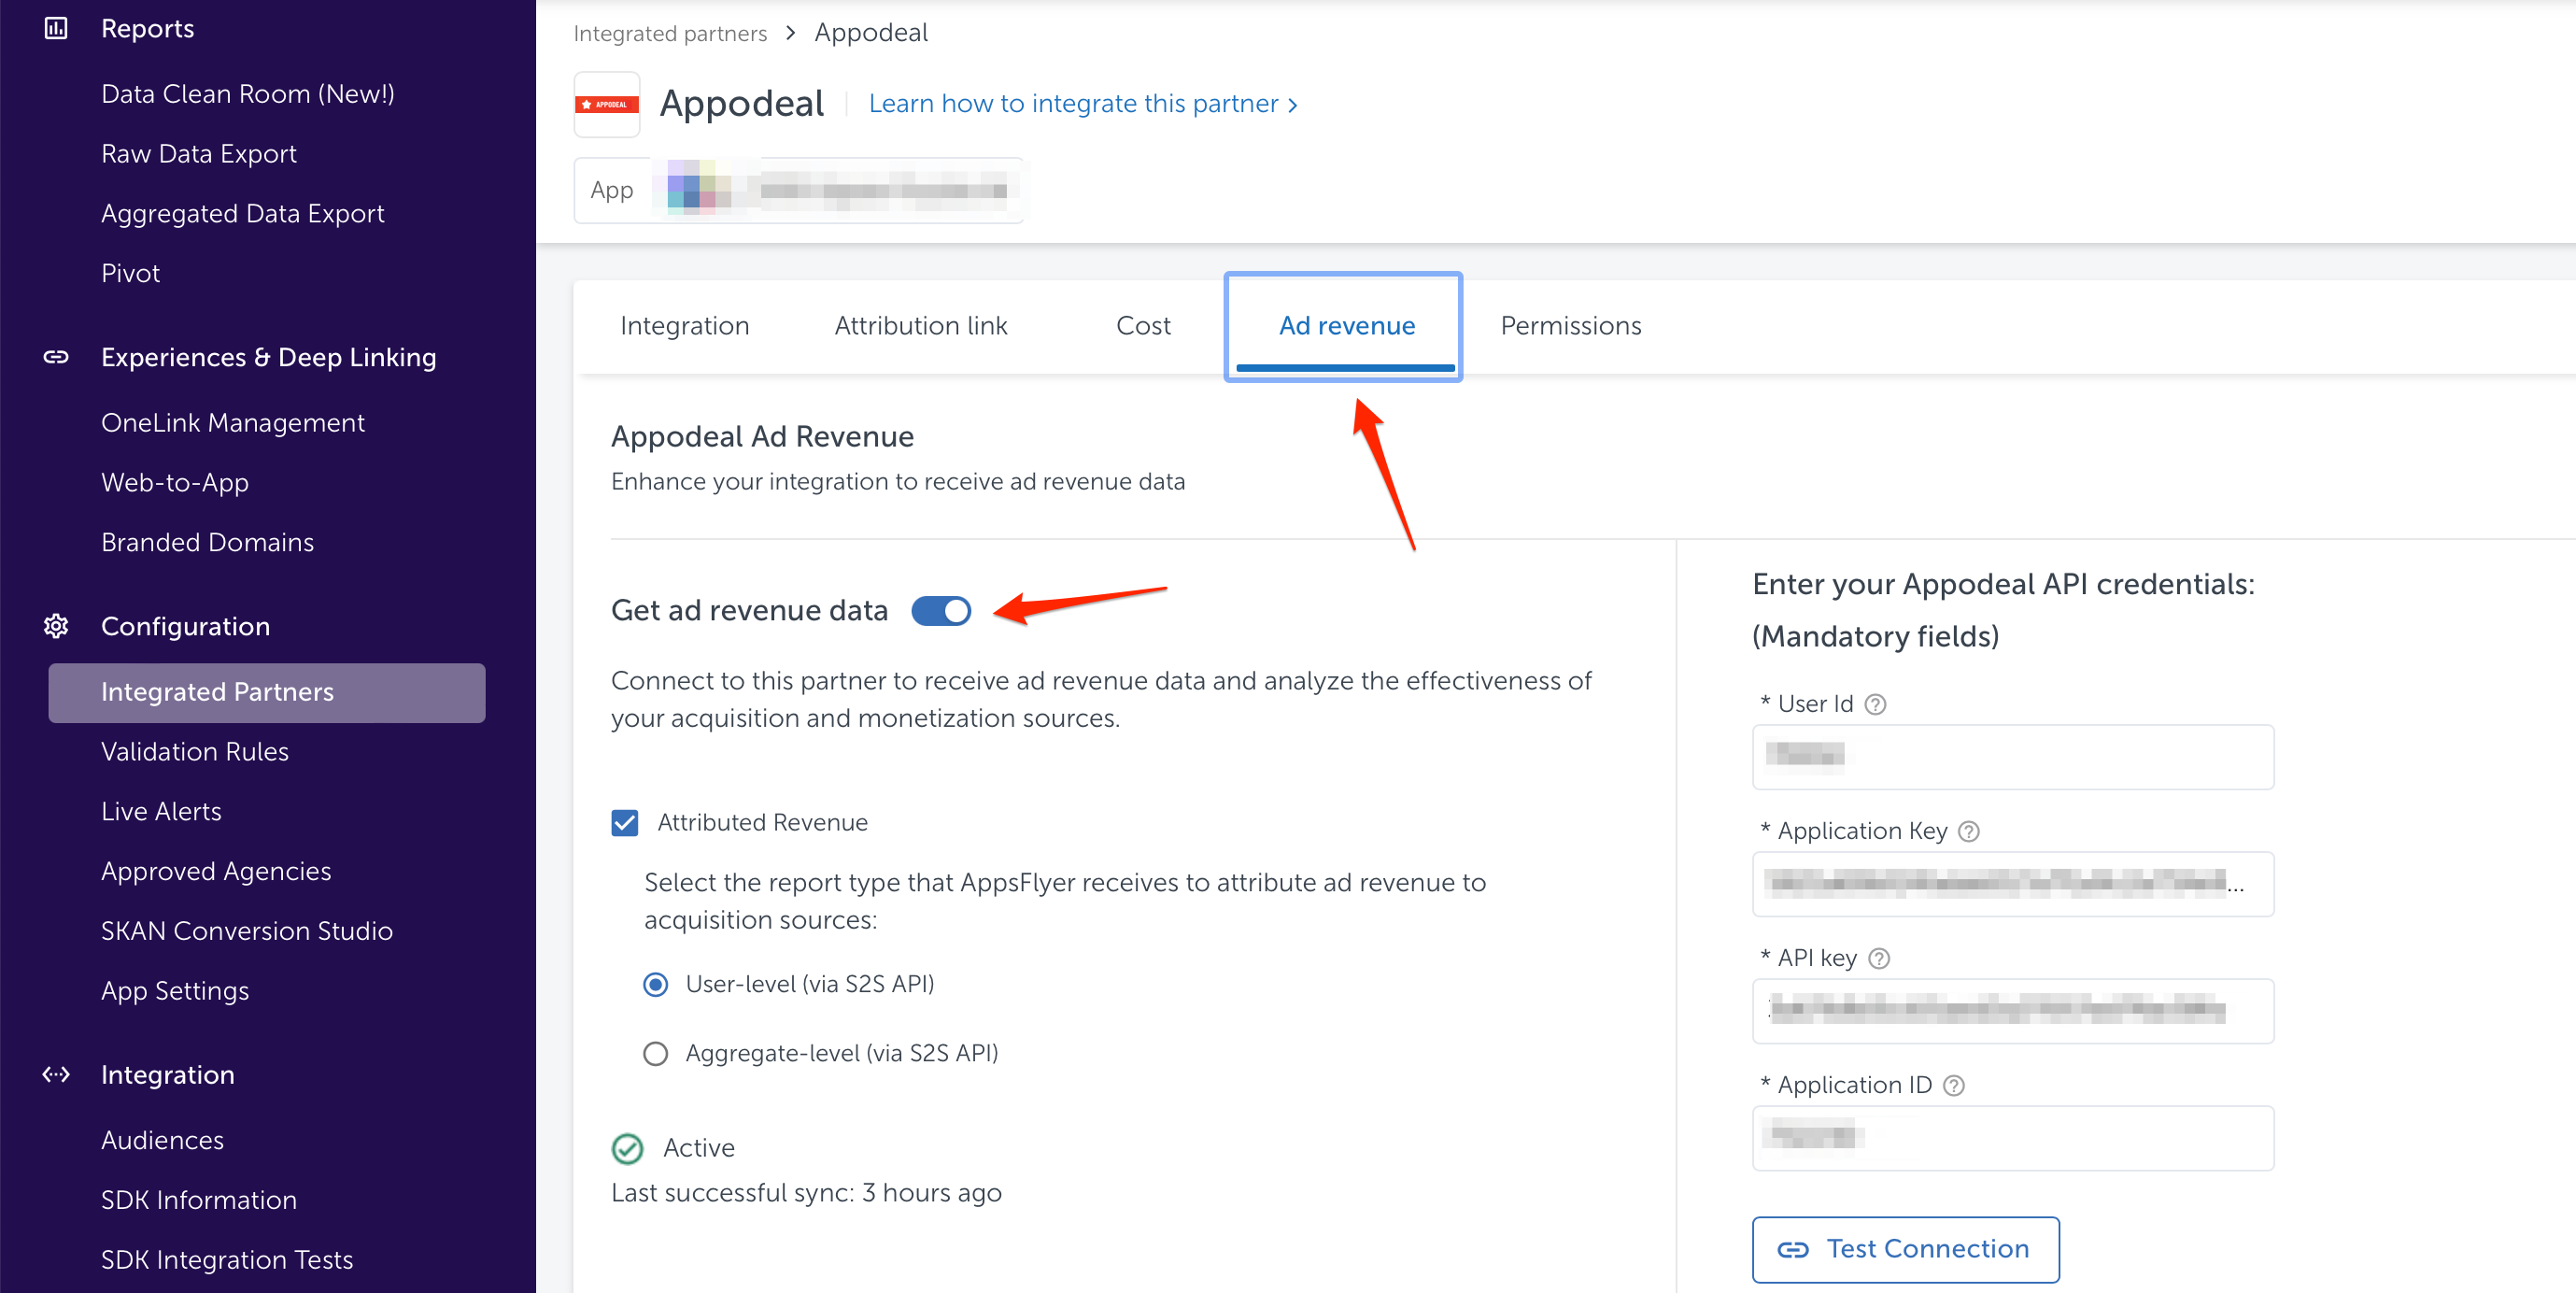Click the Test Connection button
Screen dimensions: 2576x1293
(x=1904, y=1249)
